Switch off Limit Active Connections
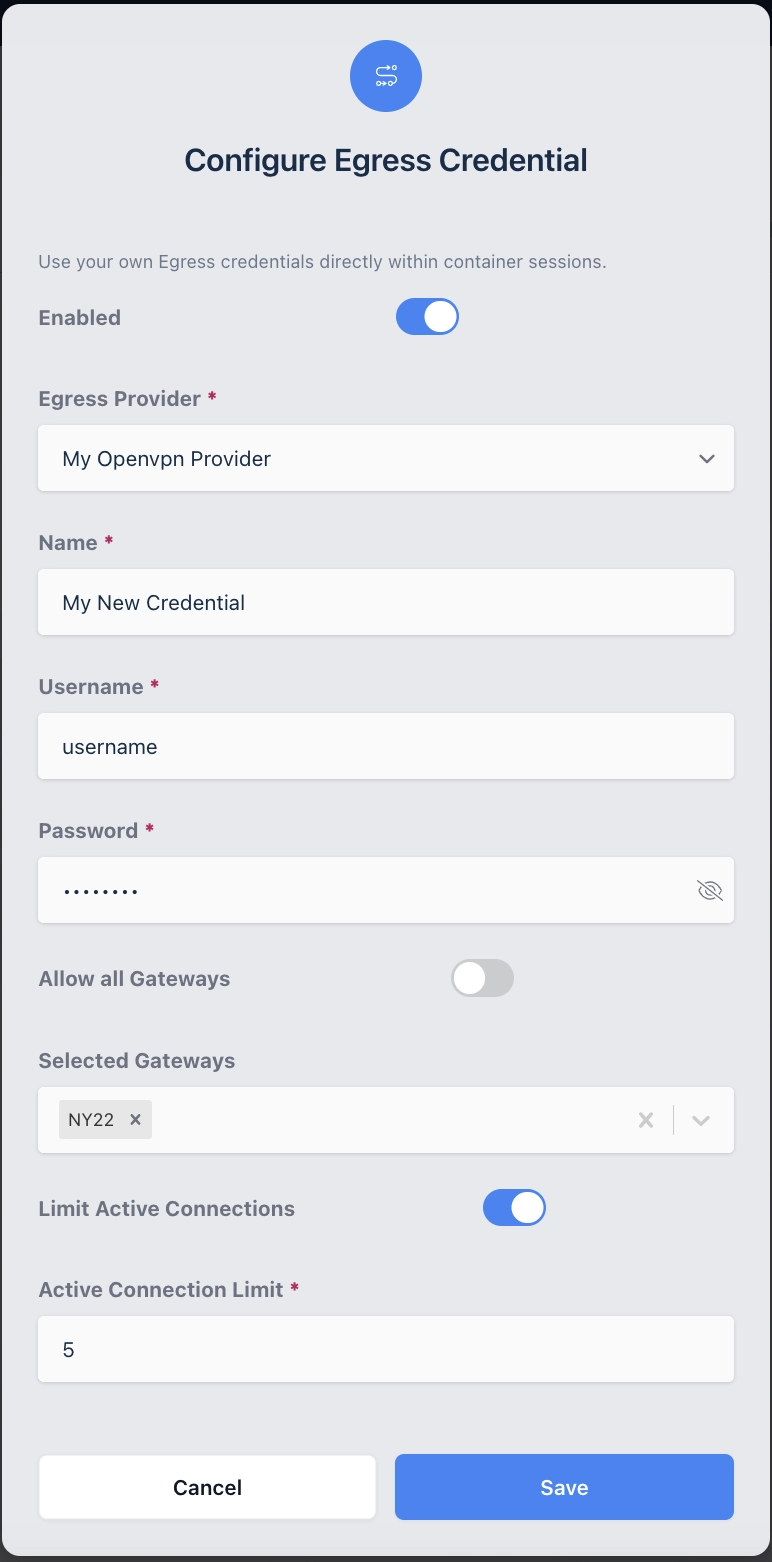Image resolution: width=772 pixels, height=1562 pixels. point(514,1208)
